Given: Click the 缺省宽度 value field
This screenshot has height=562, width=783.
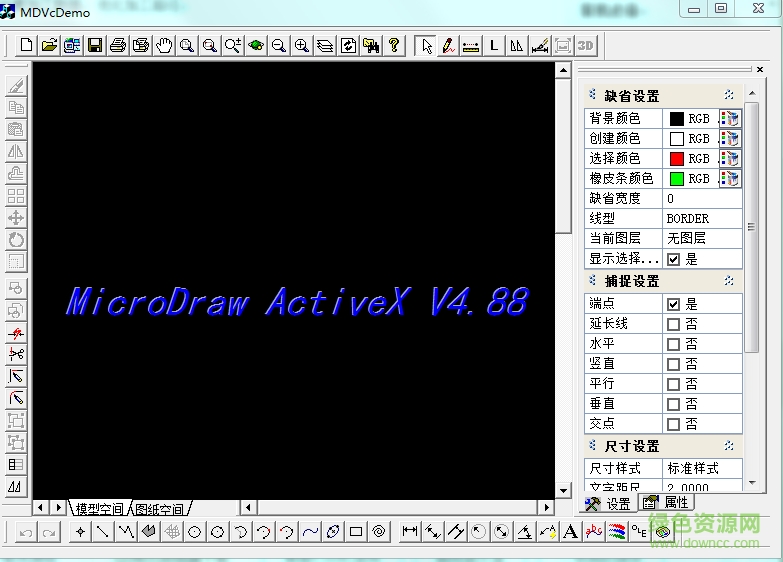Looking at the screenshot, I should click(702, 198).
